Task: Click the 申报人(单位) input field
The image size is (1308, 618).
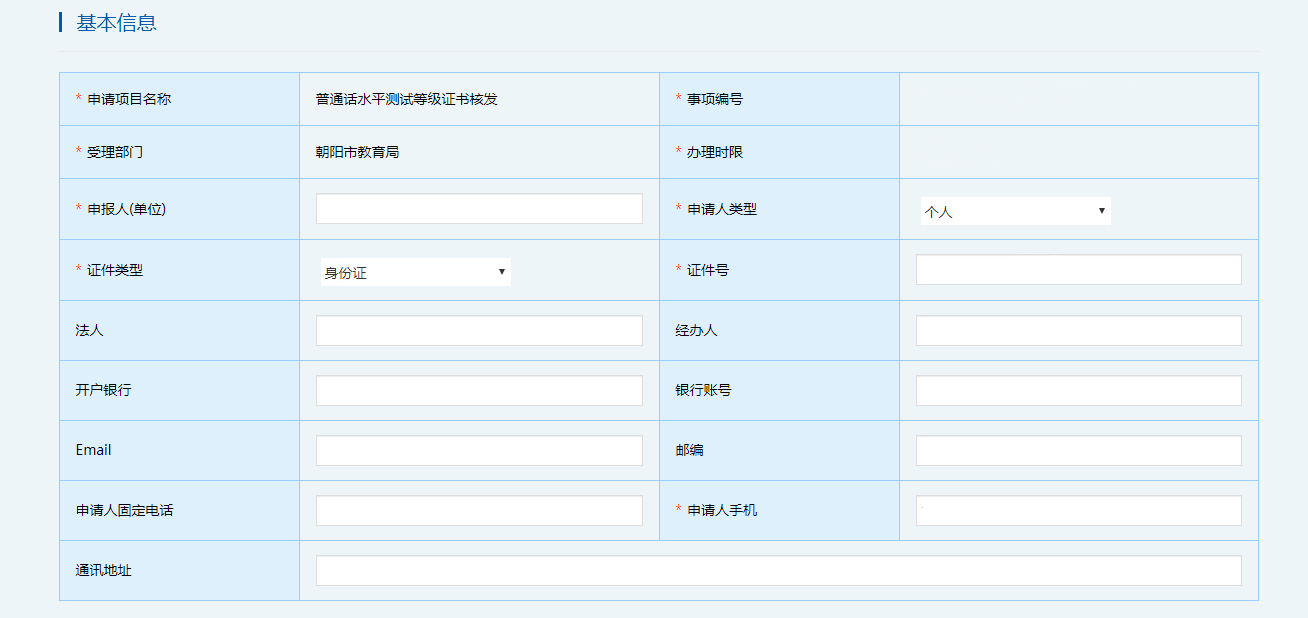Action: (479, 209)
